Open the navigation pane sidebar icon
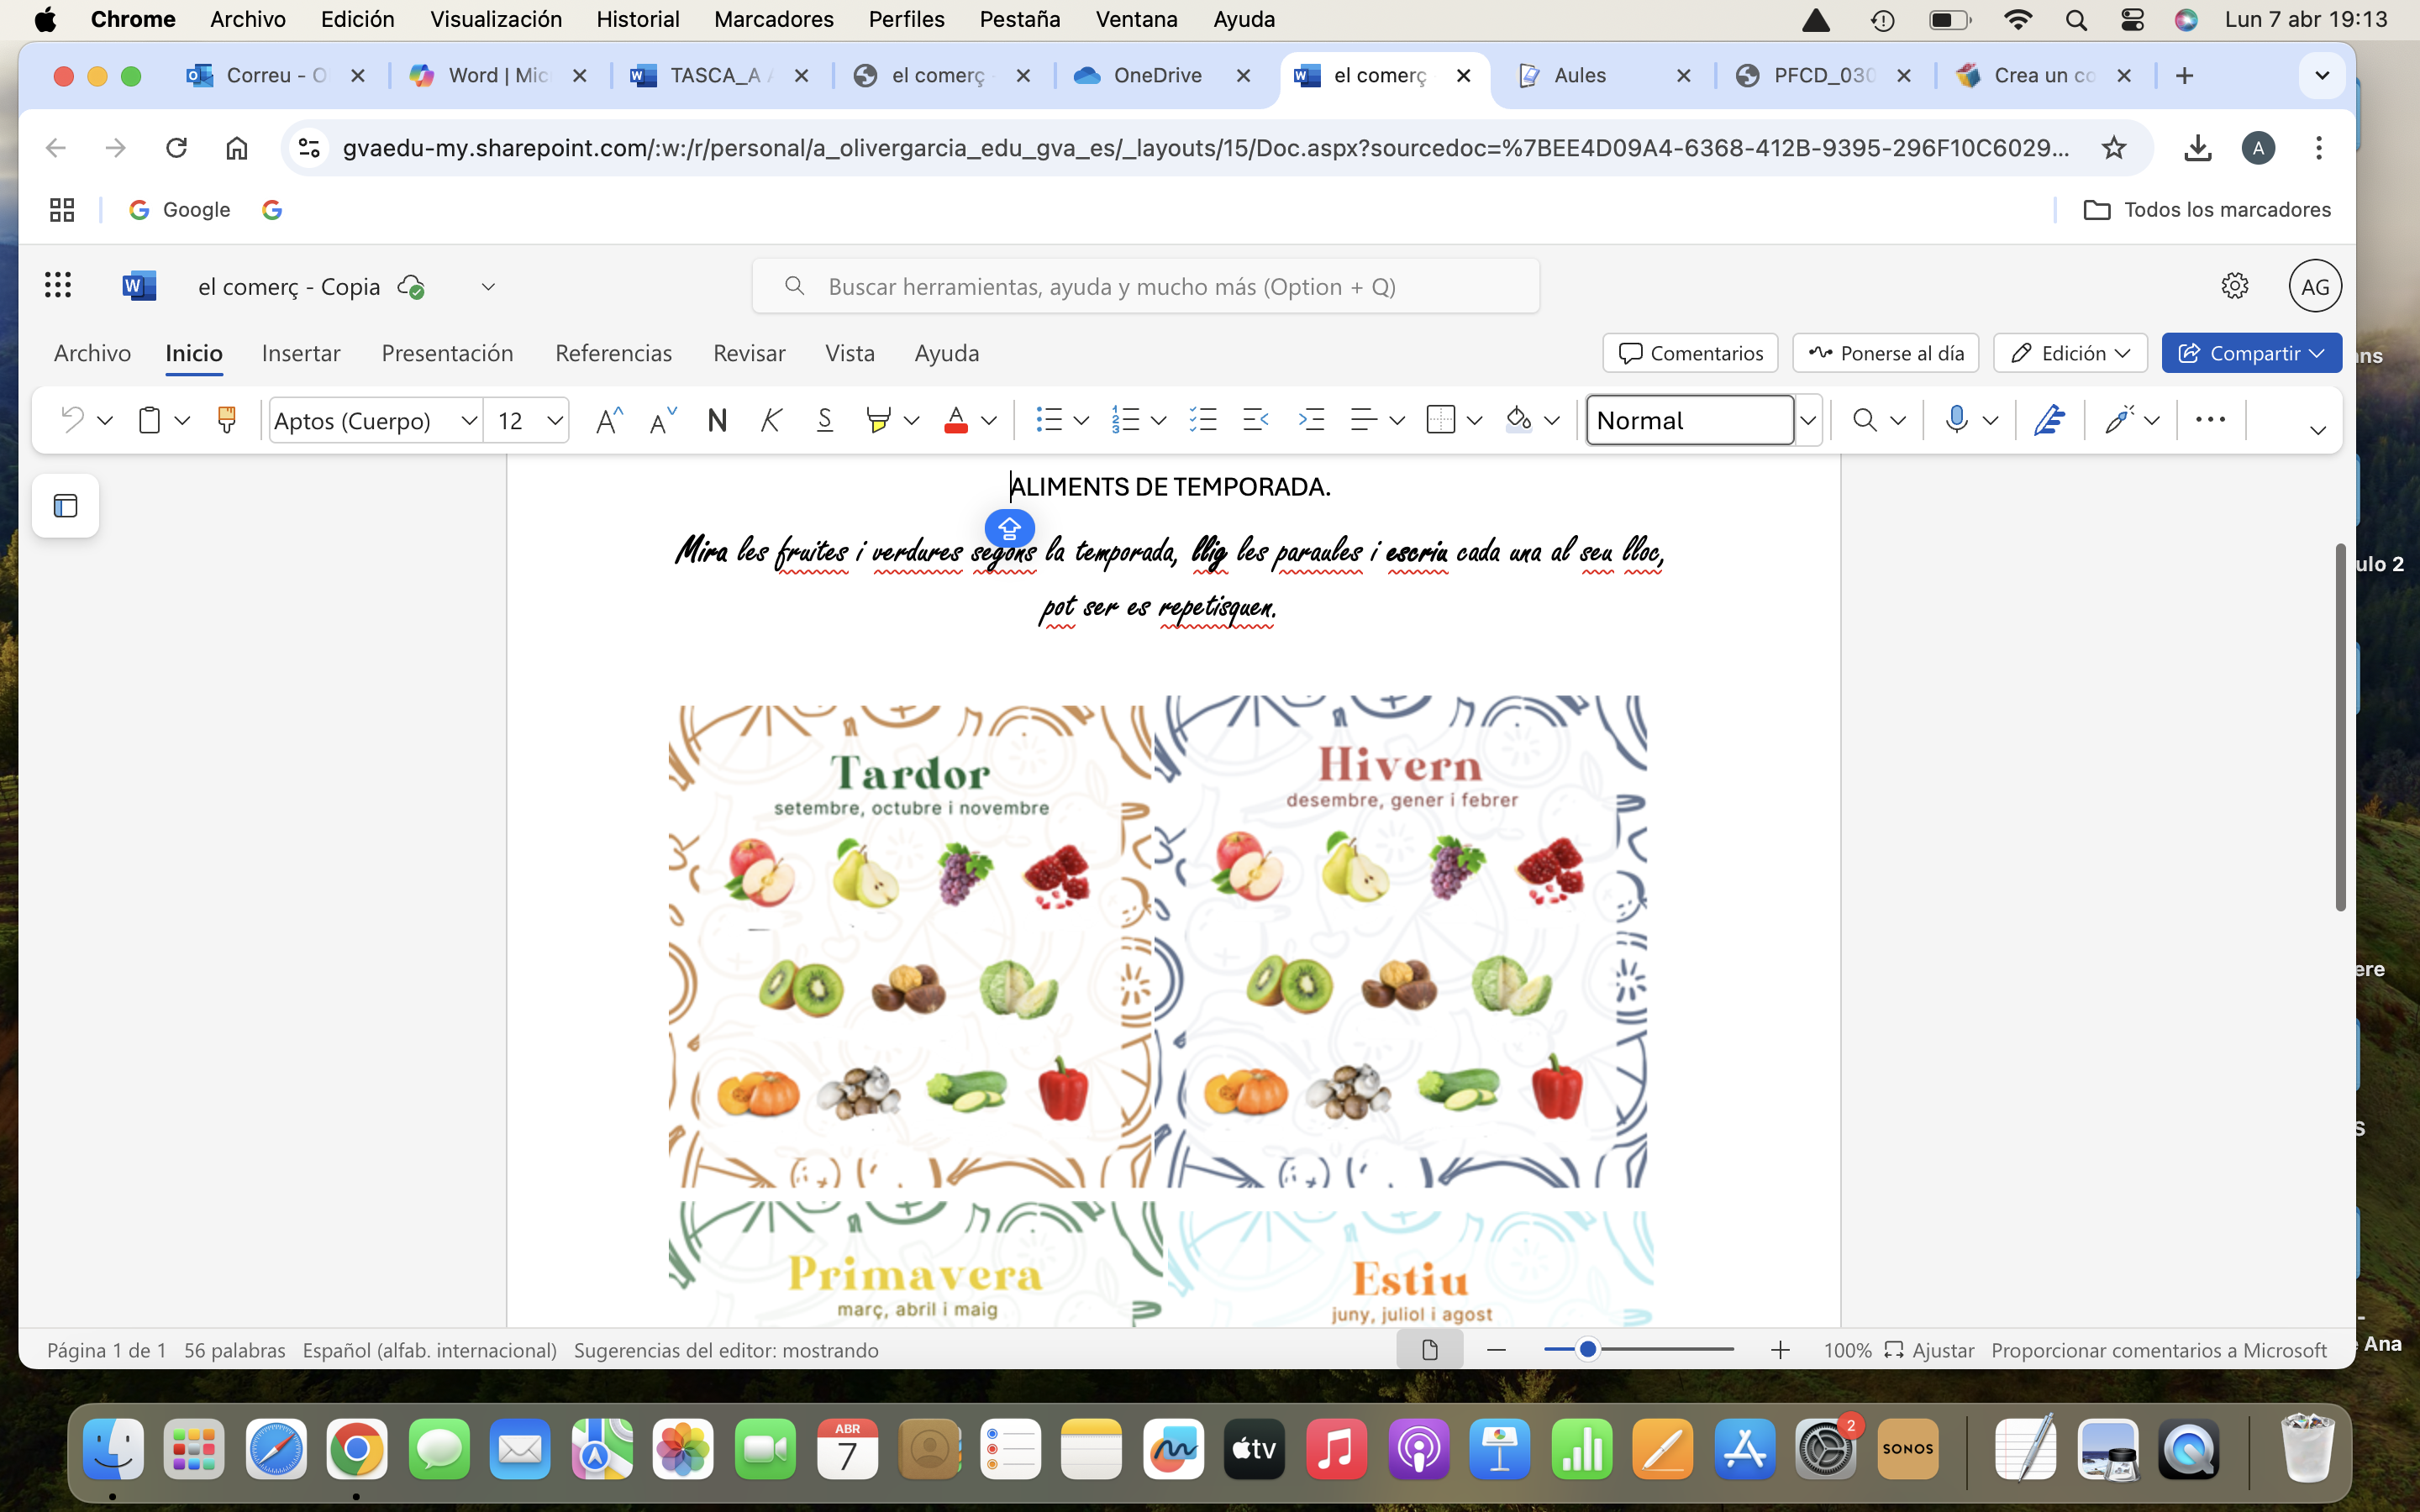This screenshot has height=1512, width=2420. click(x=66, y=506)
